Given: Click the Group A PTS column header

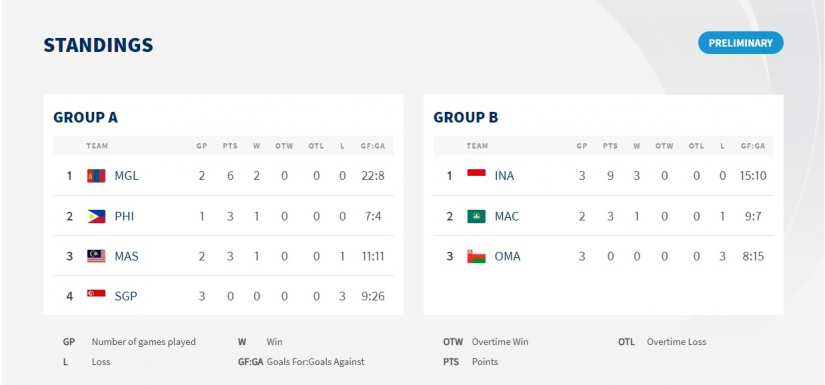Looking at the screenshot, I should tap(230, 146).
